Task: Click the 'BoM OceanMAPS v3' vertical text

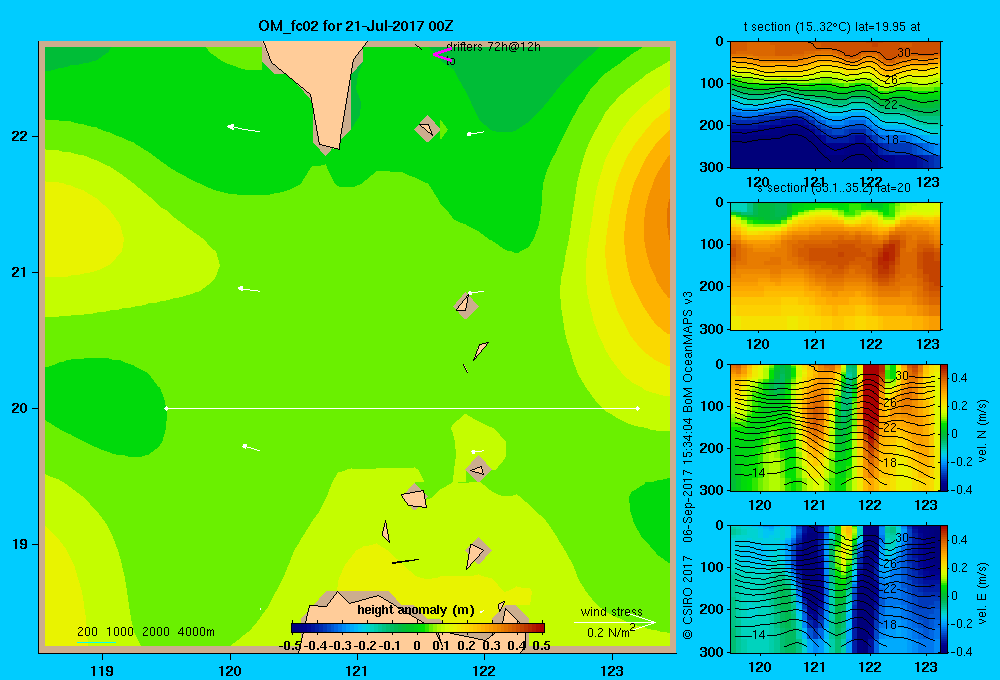Action: point(688,352)
